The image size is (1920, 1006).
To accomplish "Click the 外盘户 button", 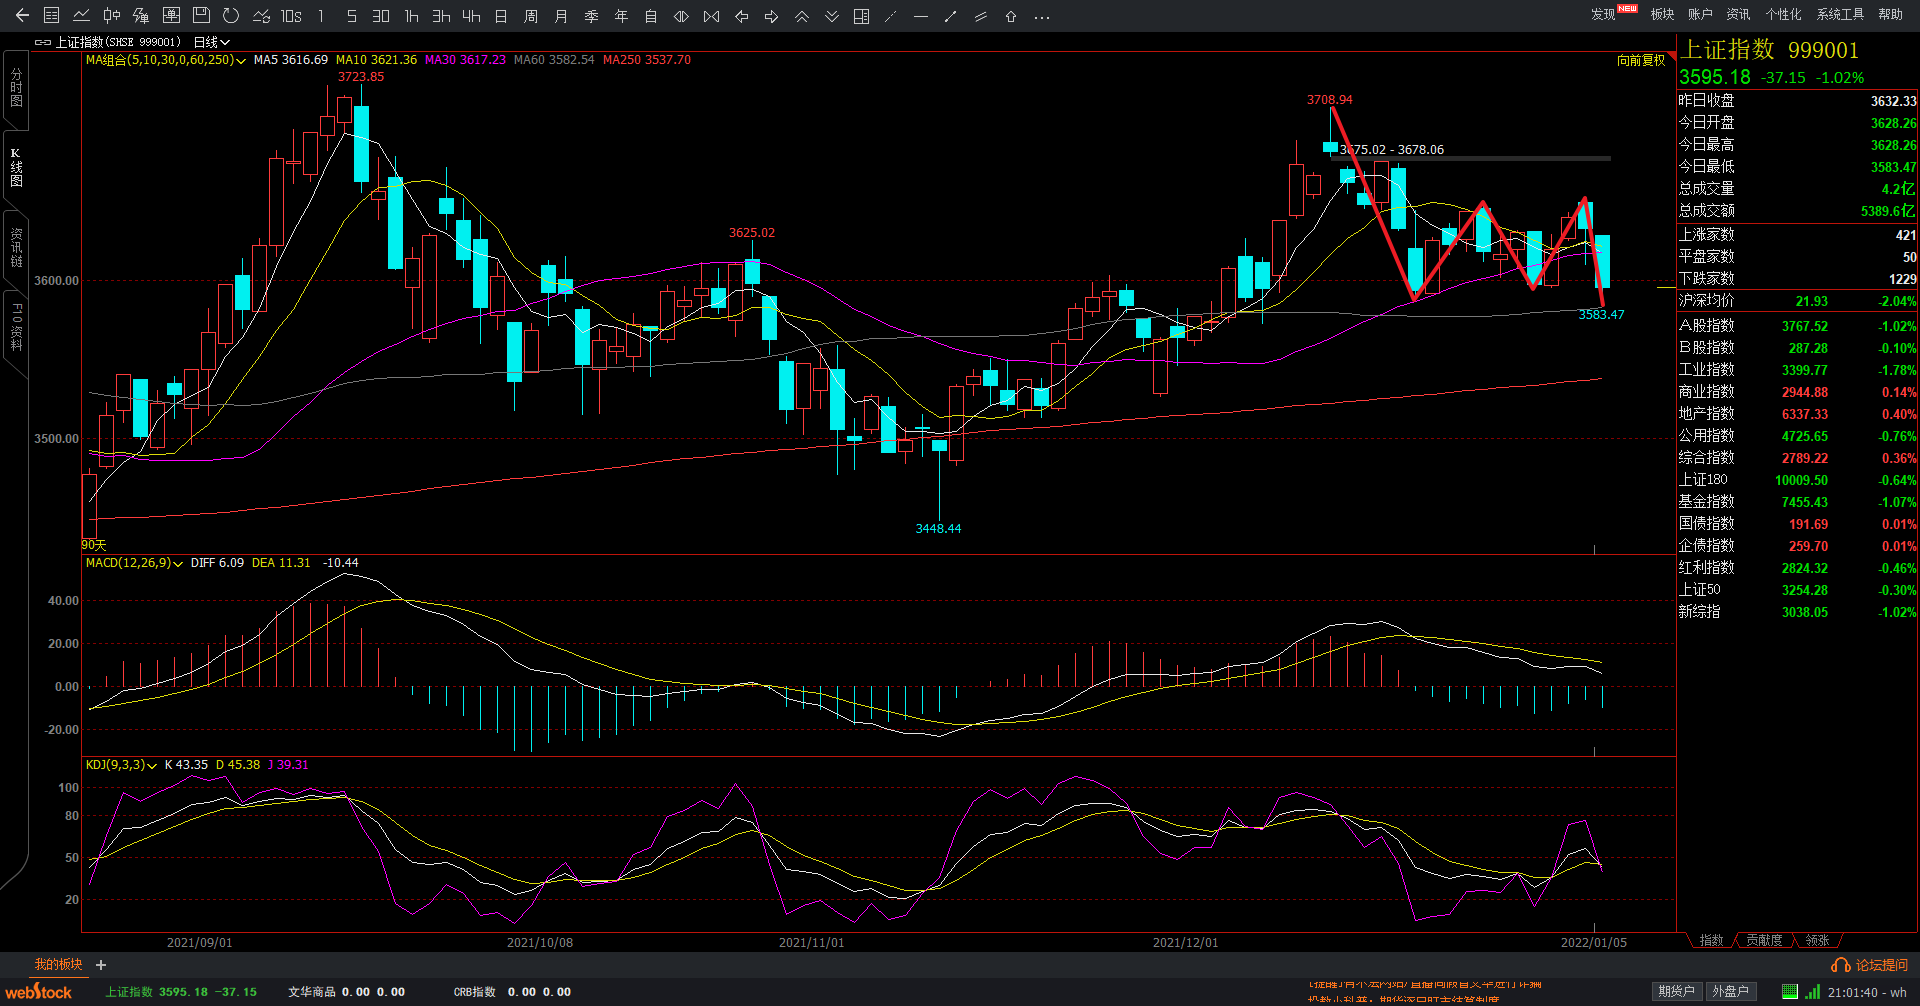I will [1730, 992].
